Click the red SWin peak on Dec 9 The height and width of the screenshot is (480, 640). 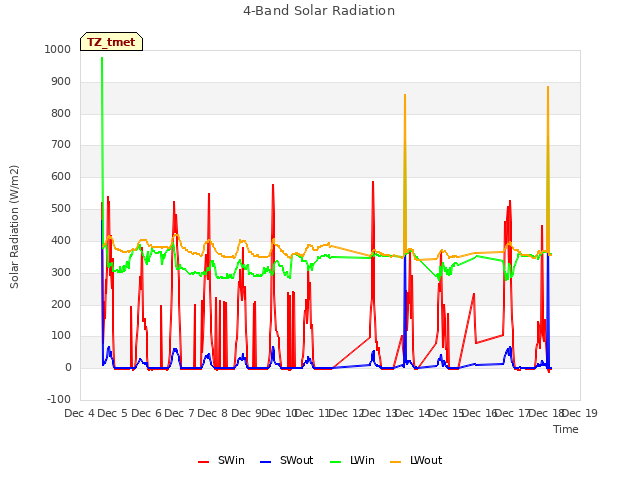pos(273,185)
